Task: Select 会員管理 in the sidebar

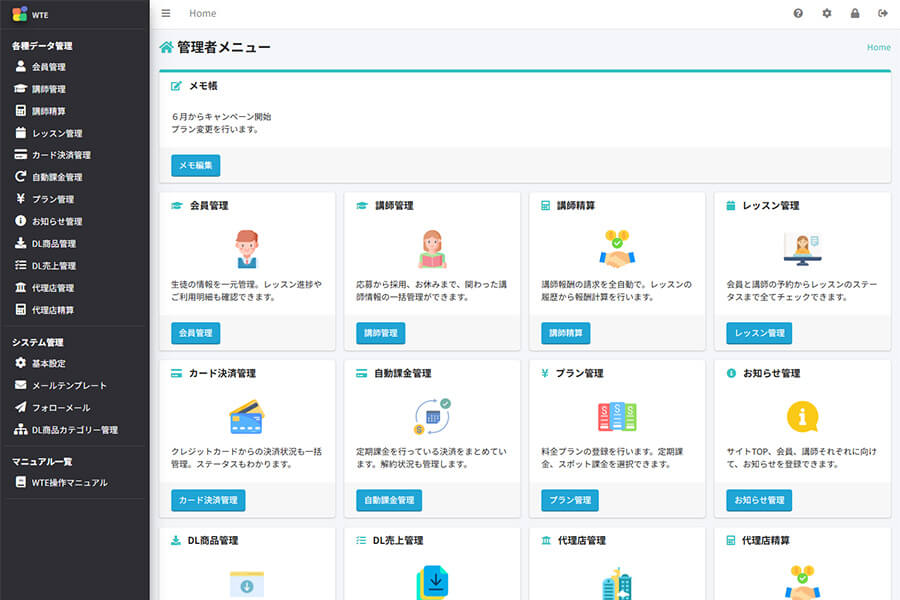Action: 50,68
